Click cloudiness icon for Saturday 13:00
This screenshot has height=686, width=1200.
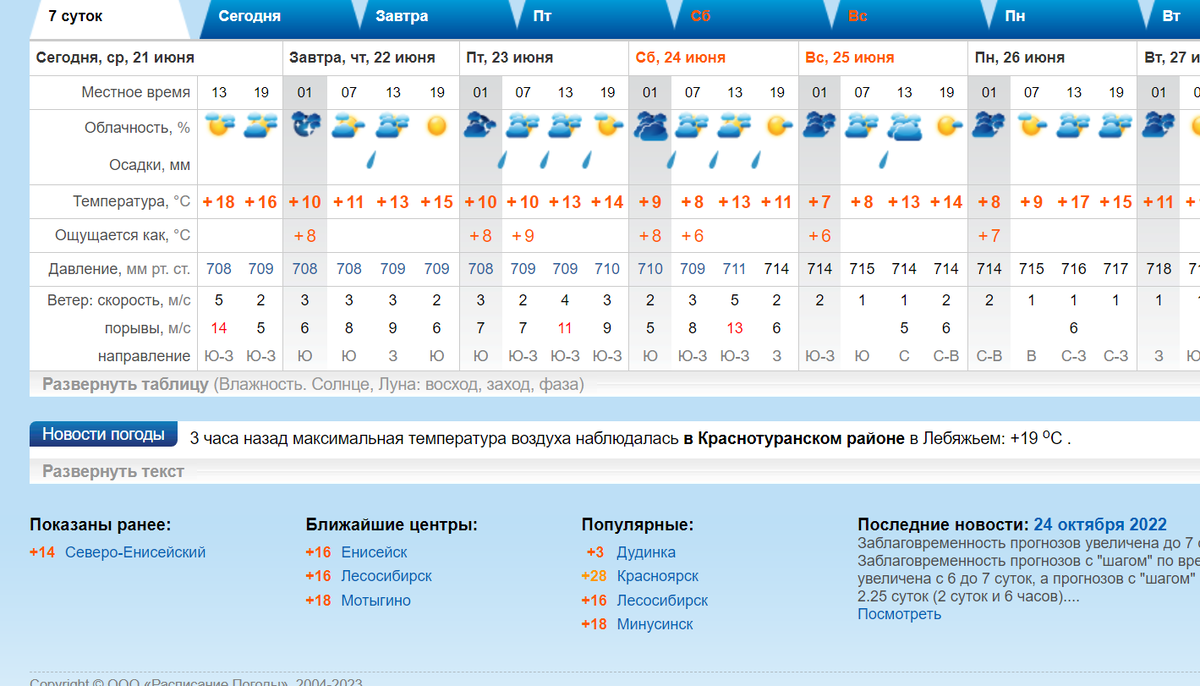click(x=735, y=126)
